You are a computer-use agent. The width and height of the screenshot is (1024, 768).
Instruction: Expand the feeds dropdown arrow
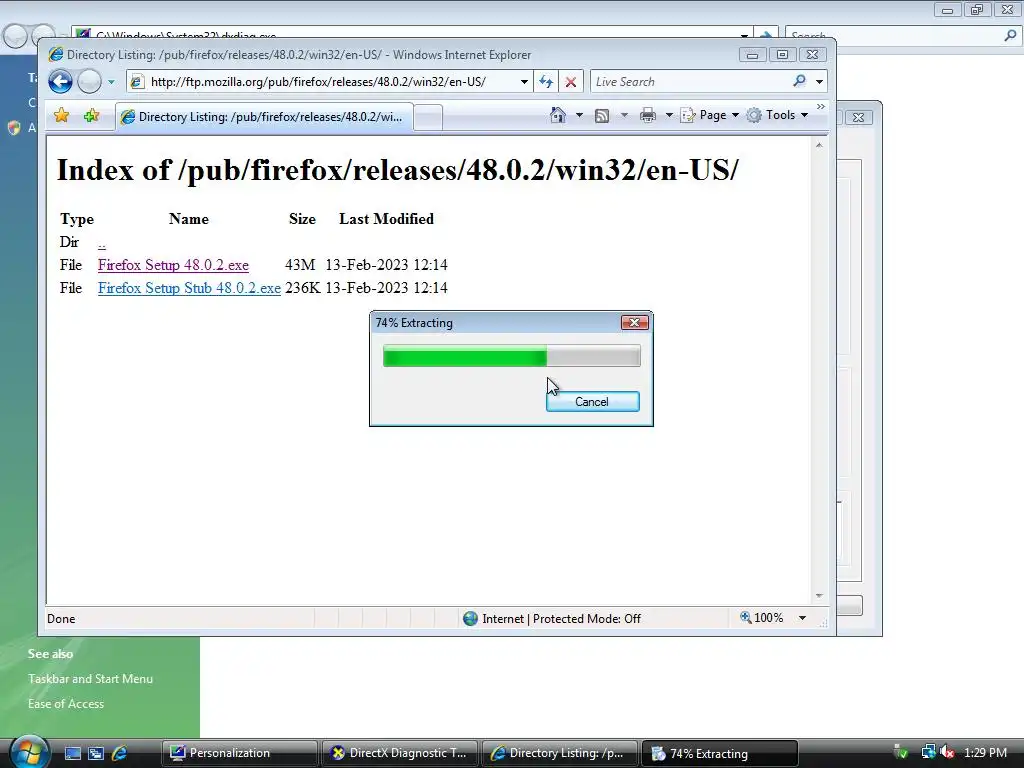[624, 115]
